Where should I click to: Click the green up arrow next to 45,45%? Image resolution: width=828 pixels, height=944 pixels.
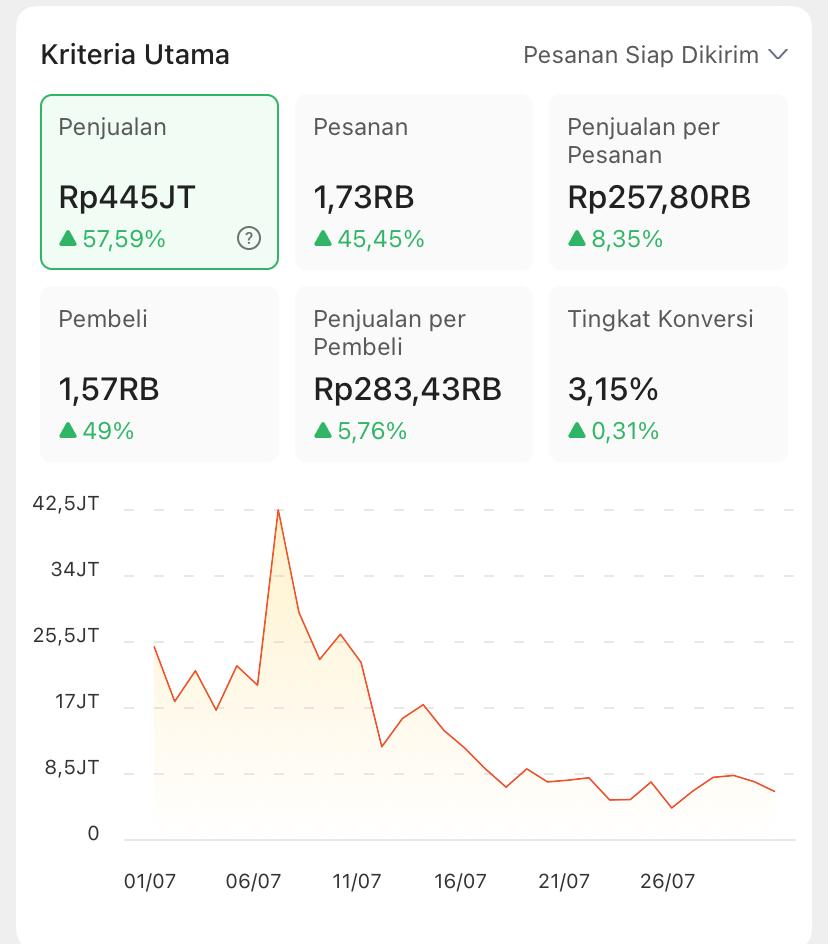(x=323, y=238)
